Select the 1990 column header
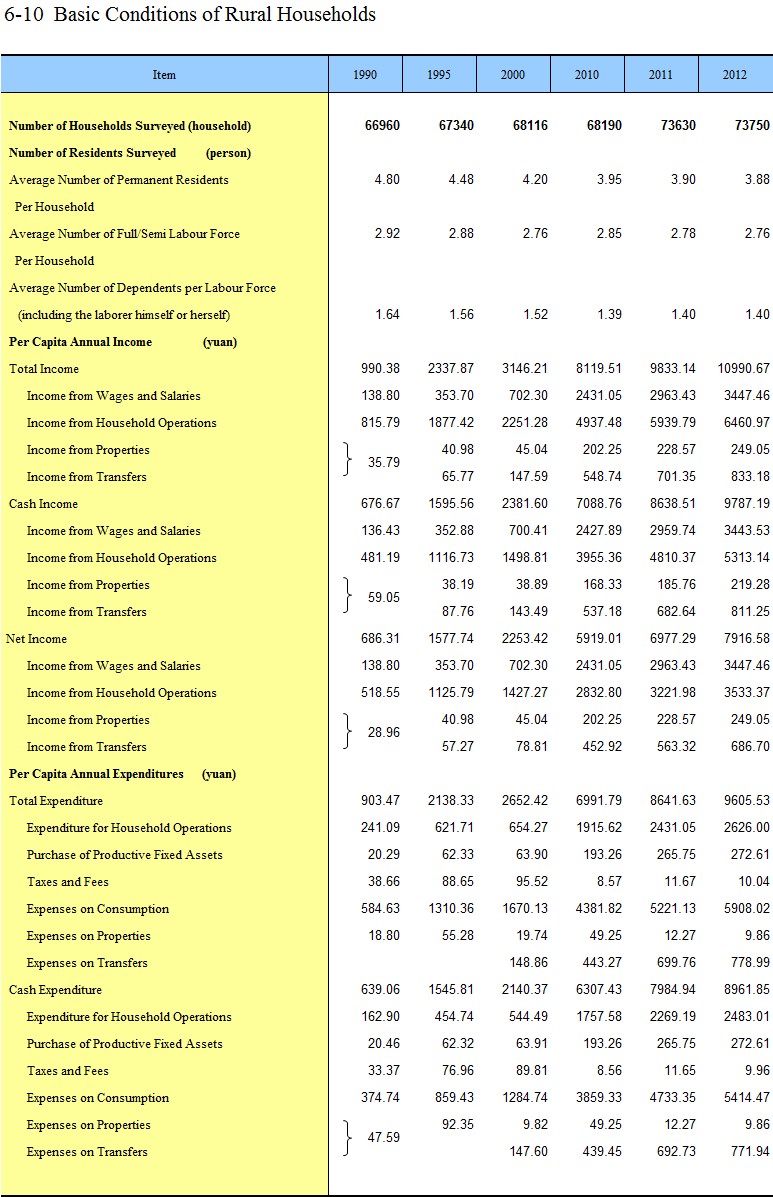 [x=366, y=75]
